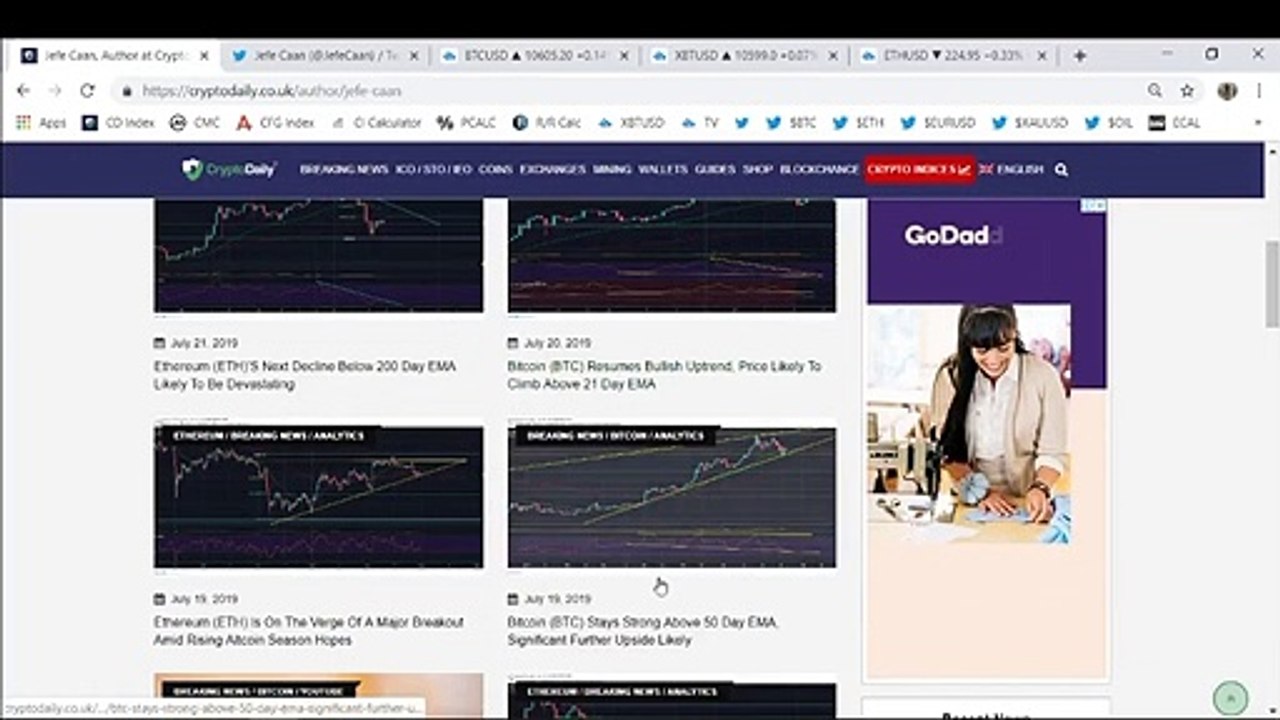1280x720 pixels.
Task: Open CI Calculator bookmark
Action: click(375, 123)
